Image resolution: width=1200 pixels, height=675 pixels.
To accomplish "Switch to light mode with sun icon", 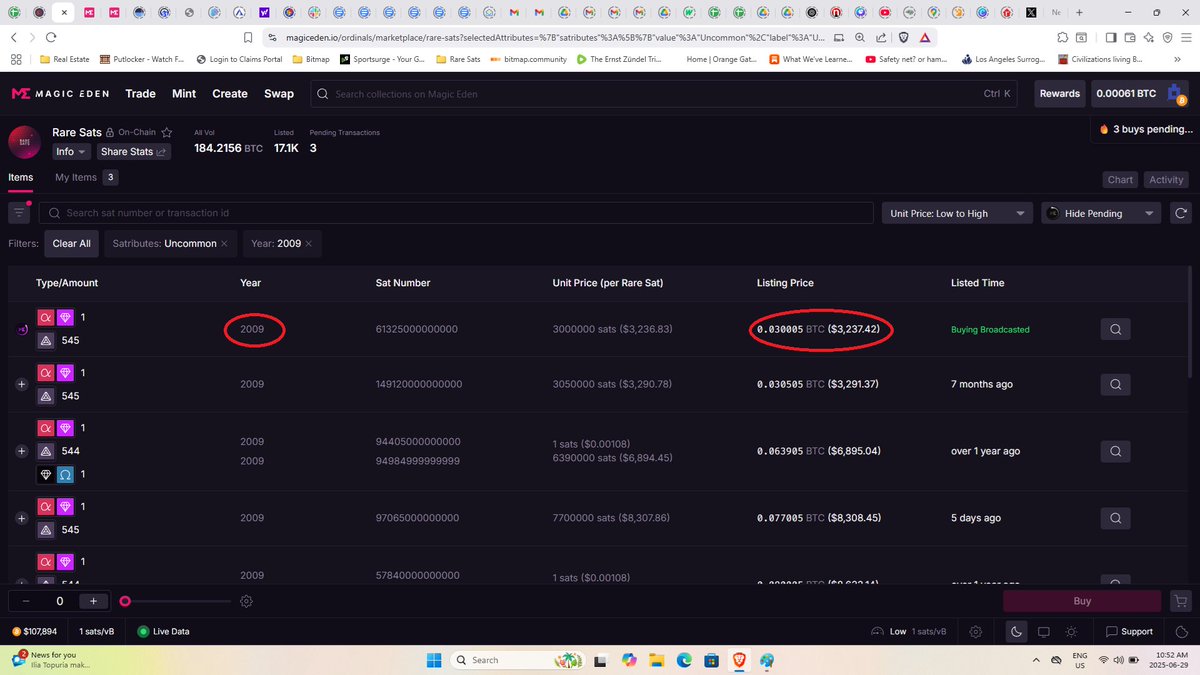I will pos(1071,631).
